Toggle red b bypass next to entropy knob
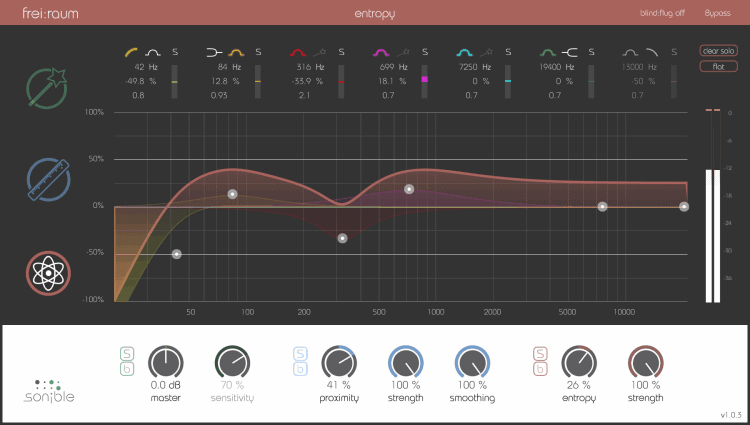This screenshot has height=425, width=750. point(540,369)
